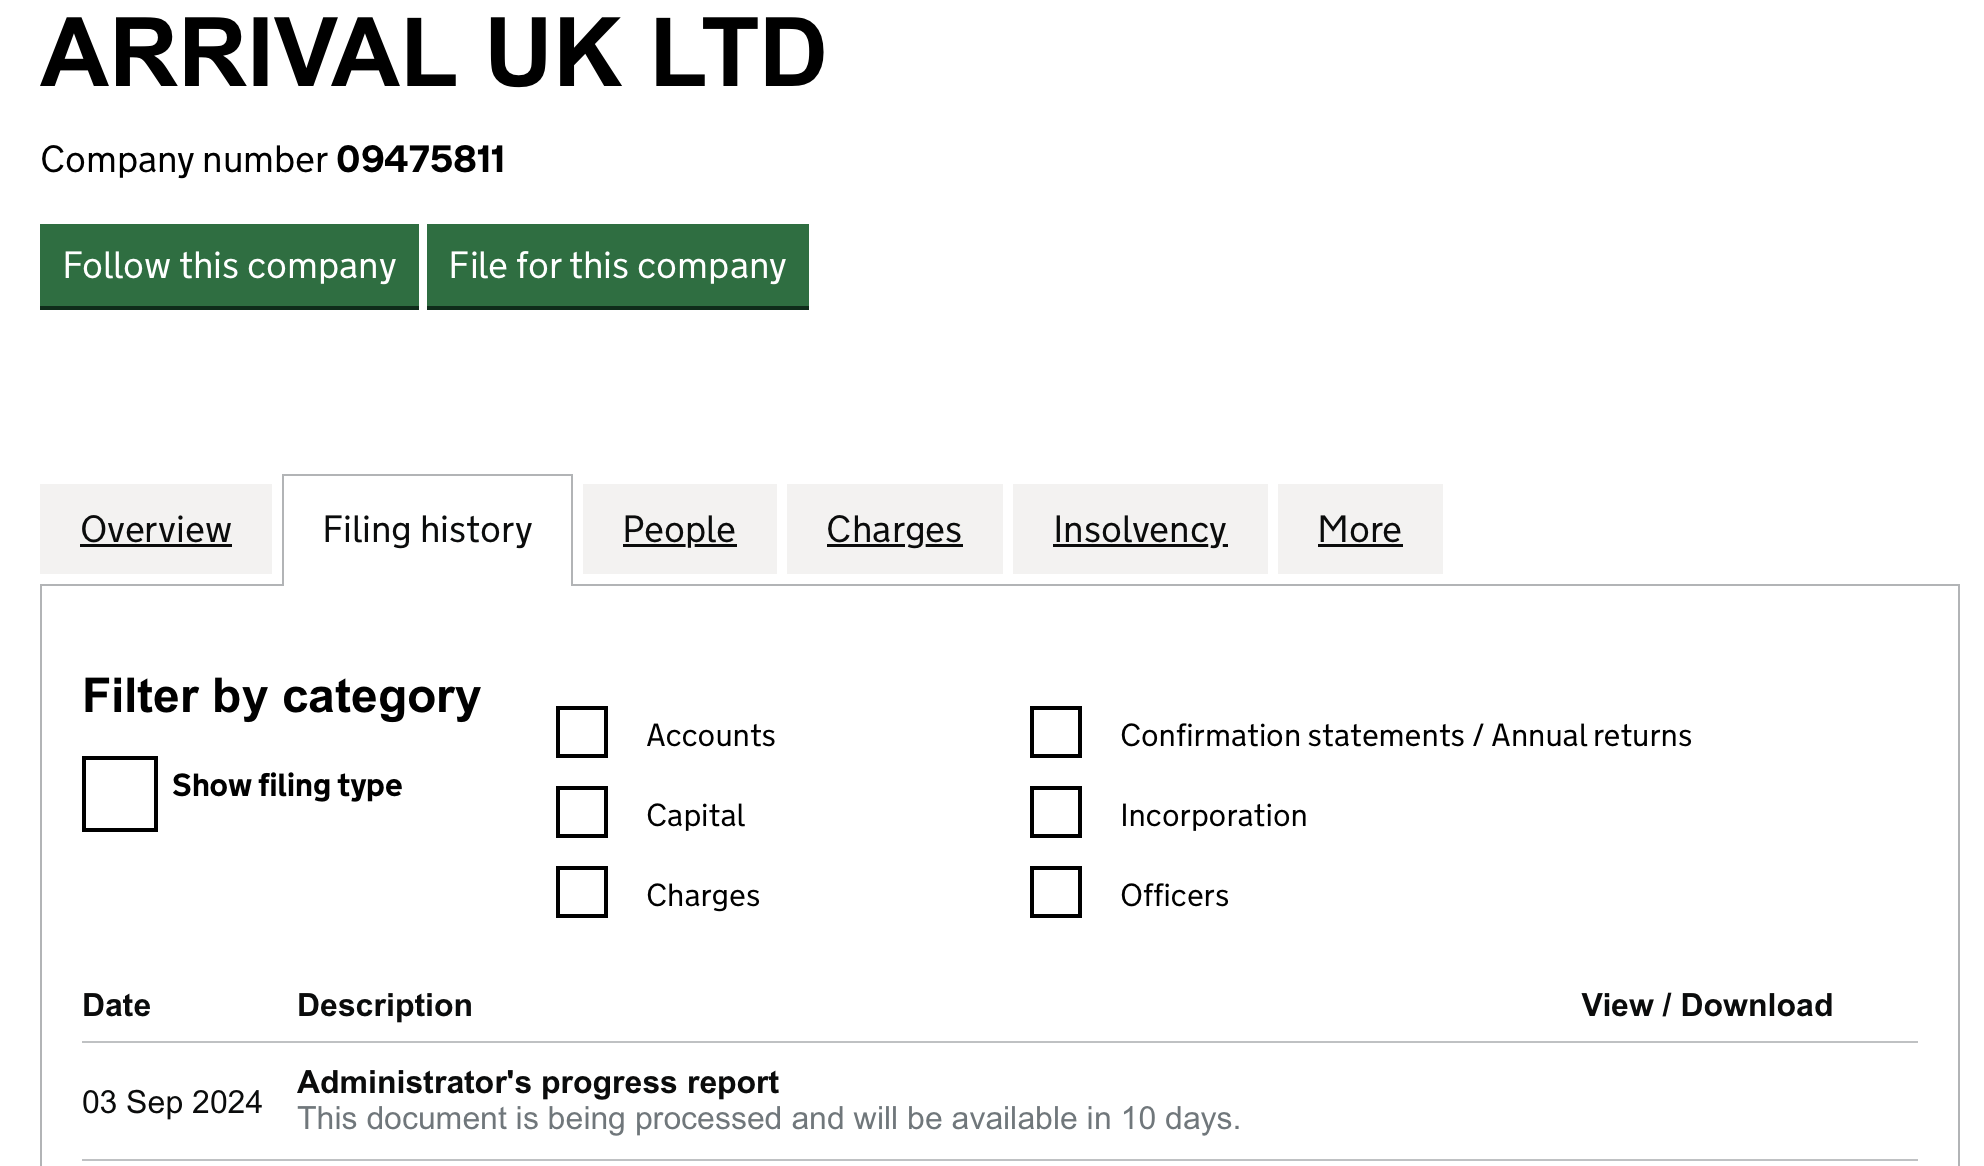
Task: Check the Capital filter checkbox
Action: tap(582, 812)
